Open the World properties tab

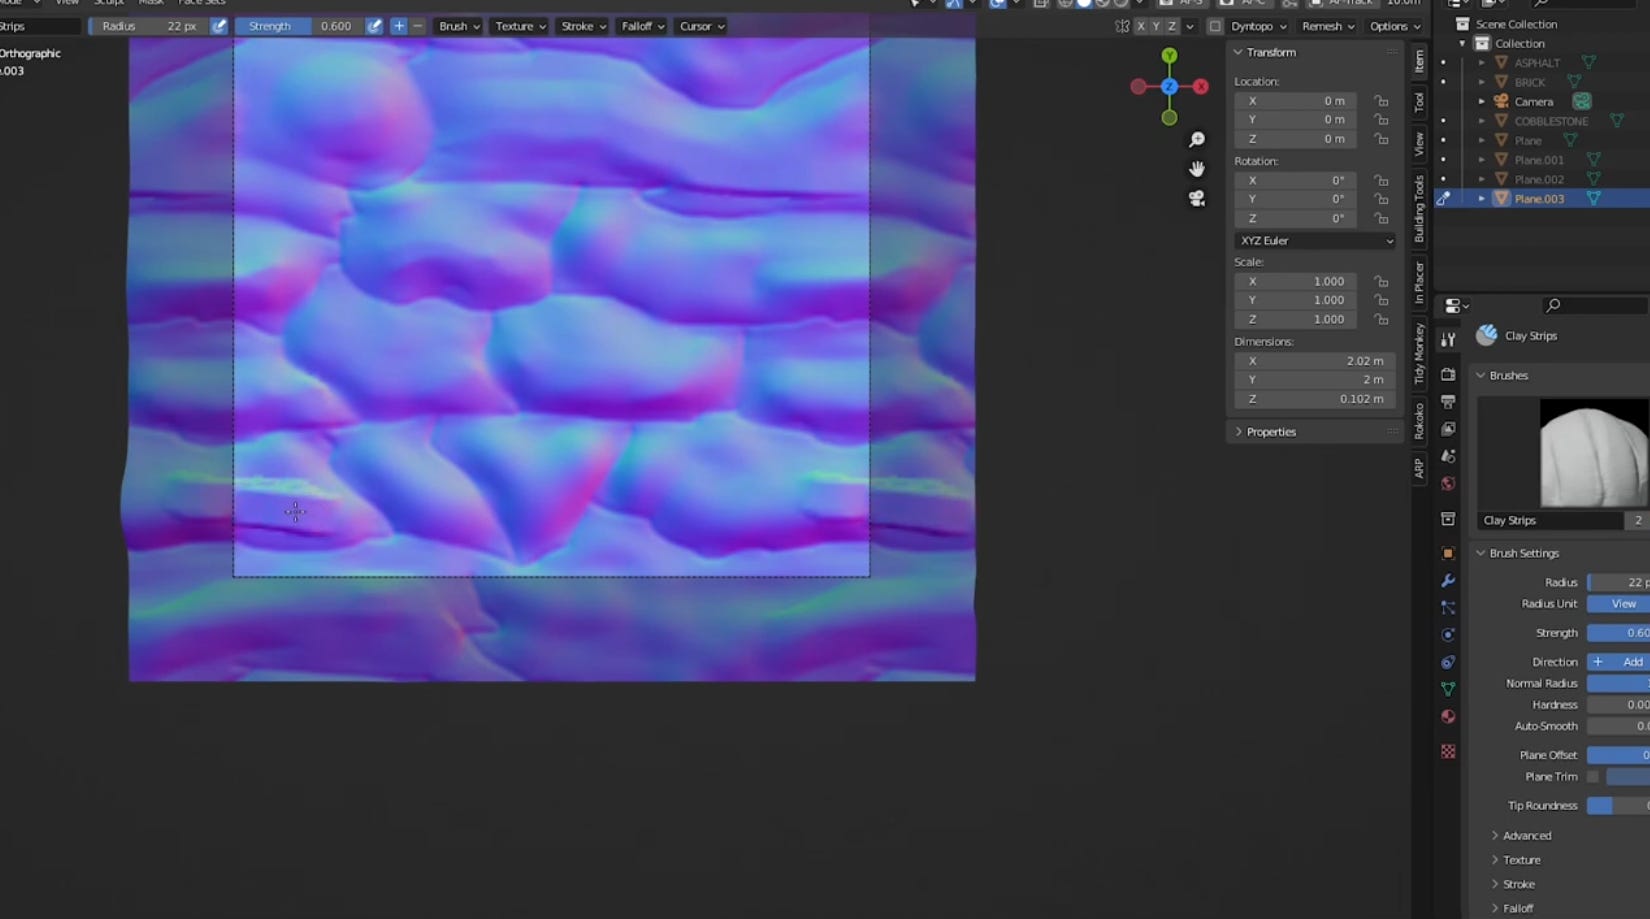click(1448, 484)
